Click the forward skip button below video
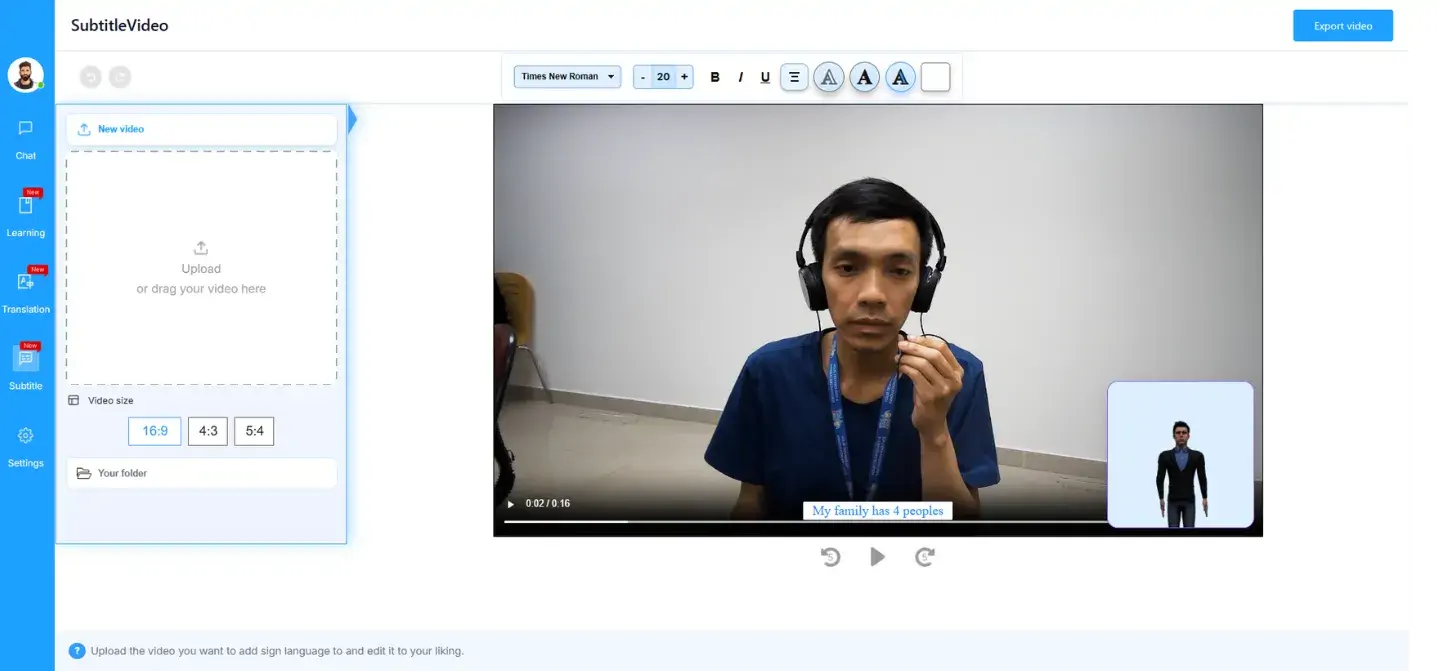Screen dimensions: 1436x671 [x=925, y=557]
